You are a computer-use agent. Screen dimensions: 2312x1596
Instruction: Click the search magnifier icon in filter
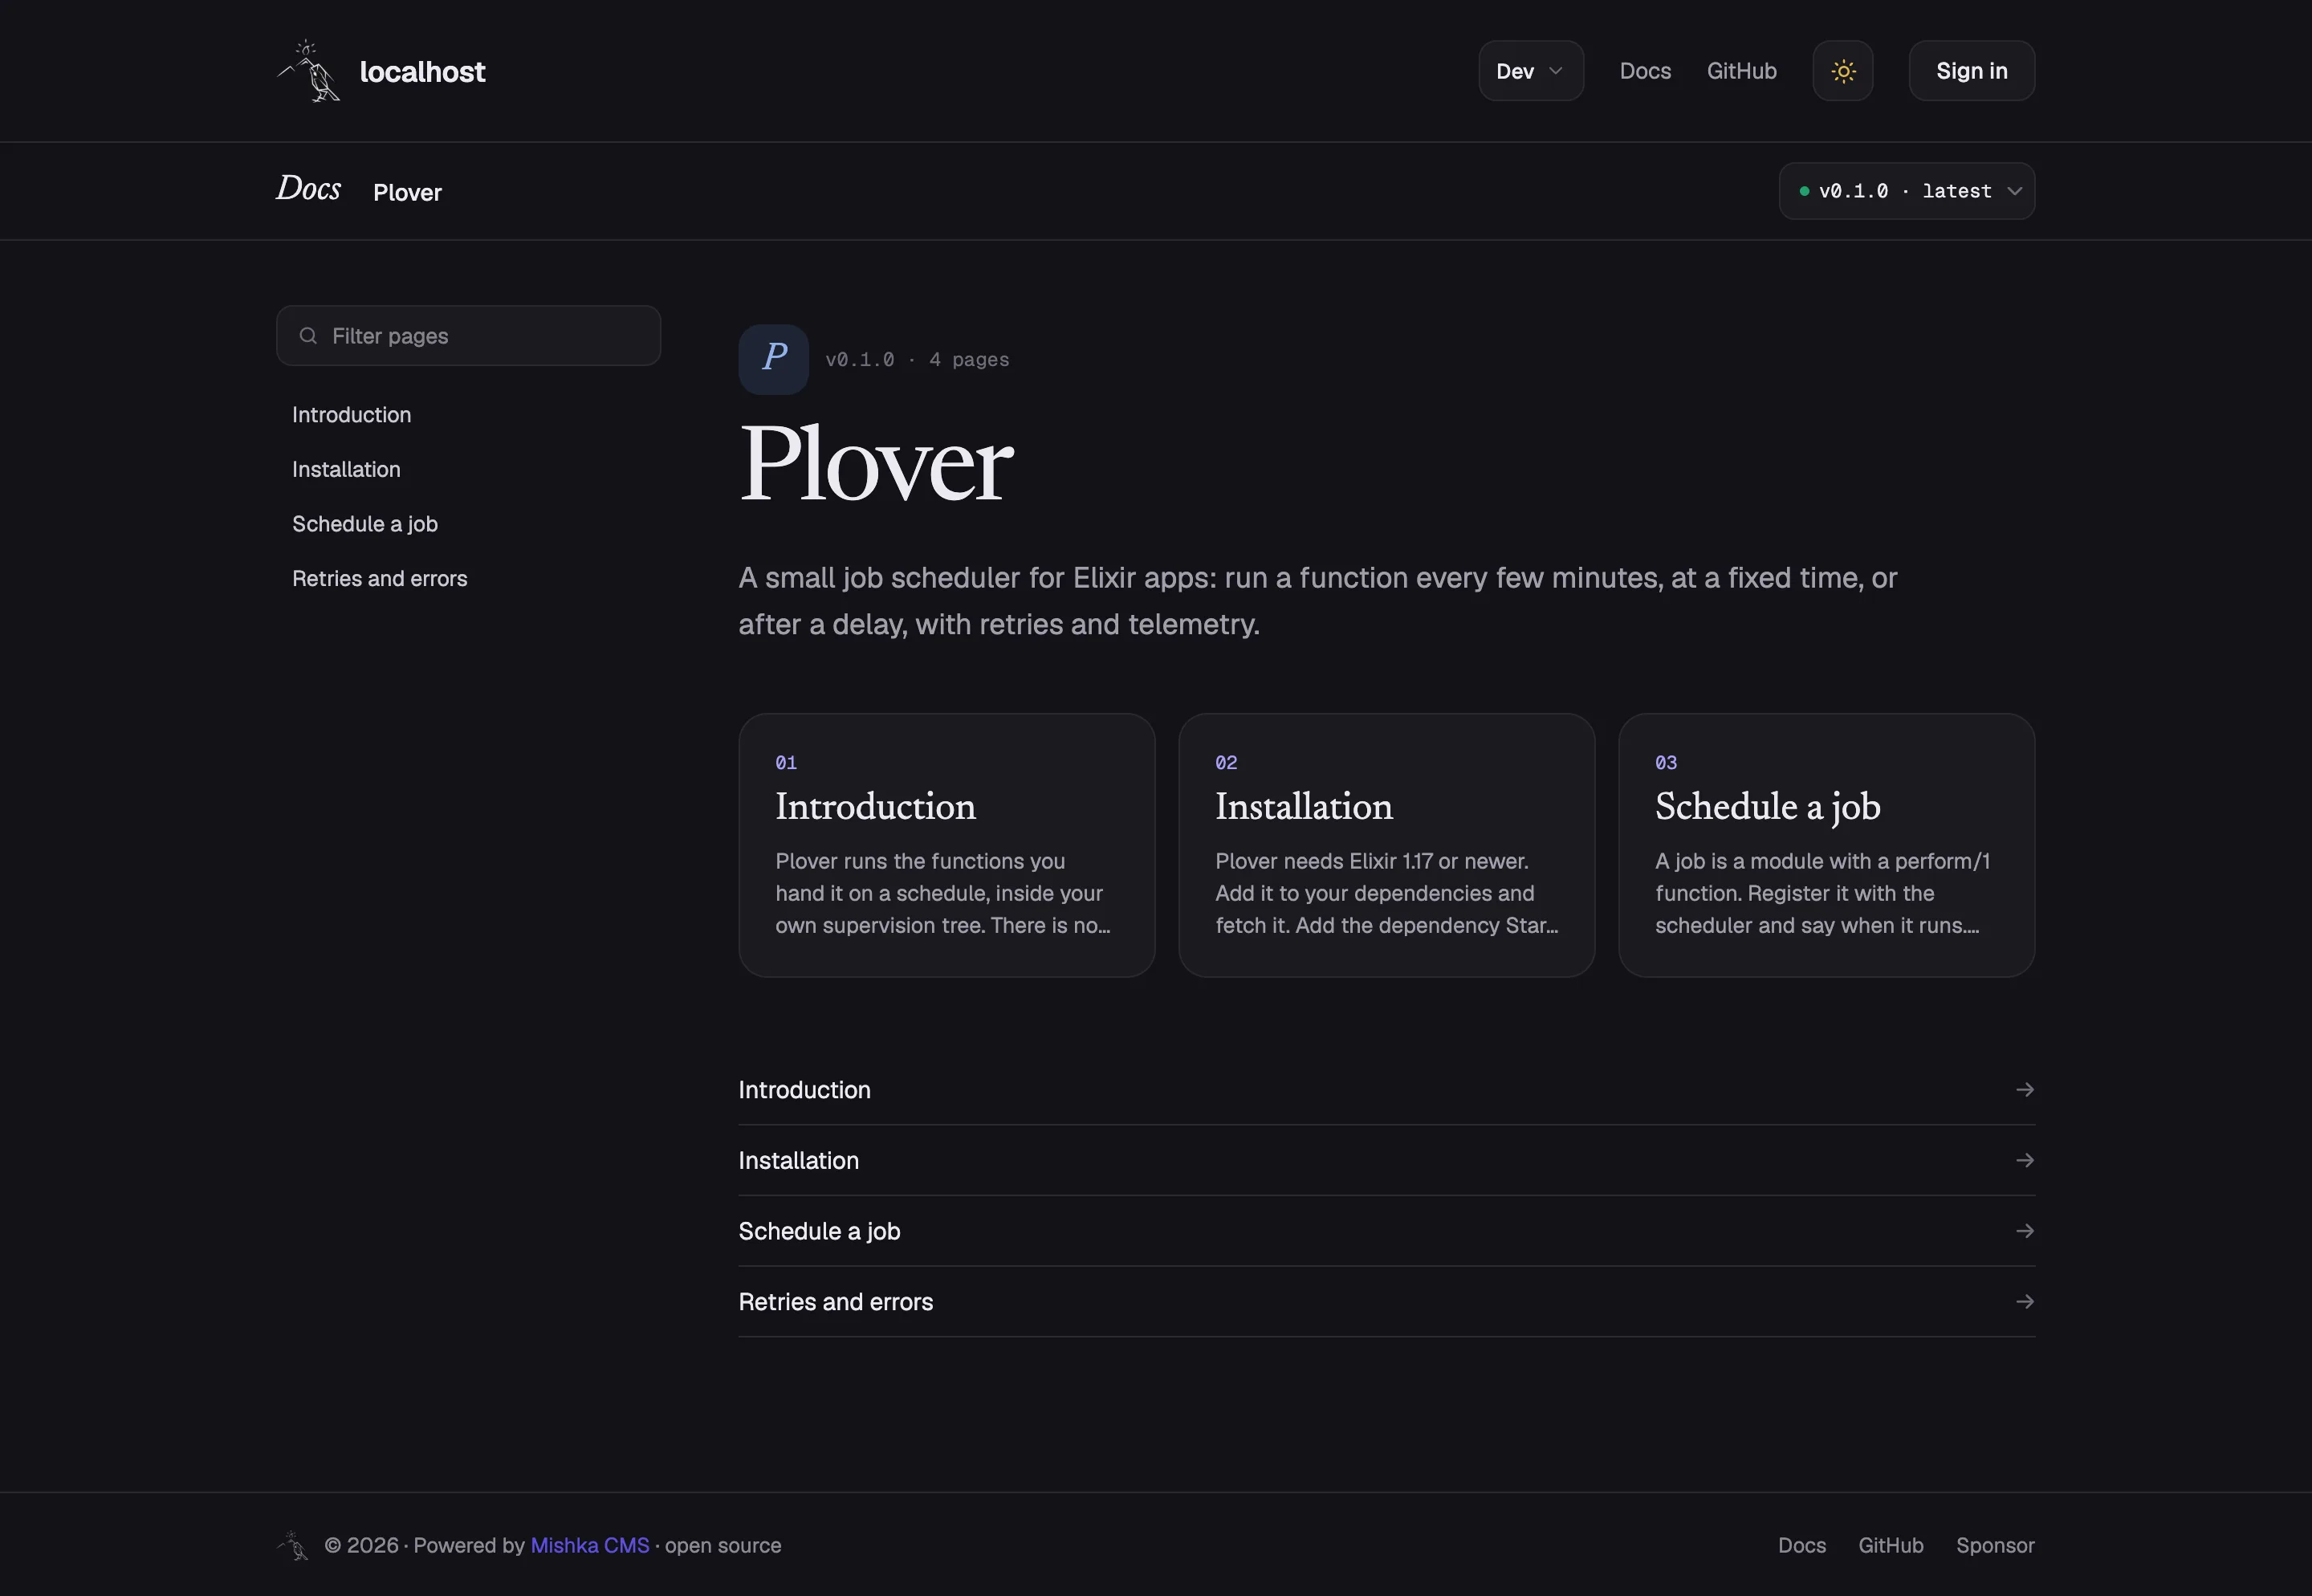pyautogui.click(x=308, y=336)
